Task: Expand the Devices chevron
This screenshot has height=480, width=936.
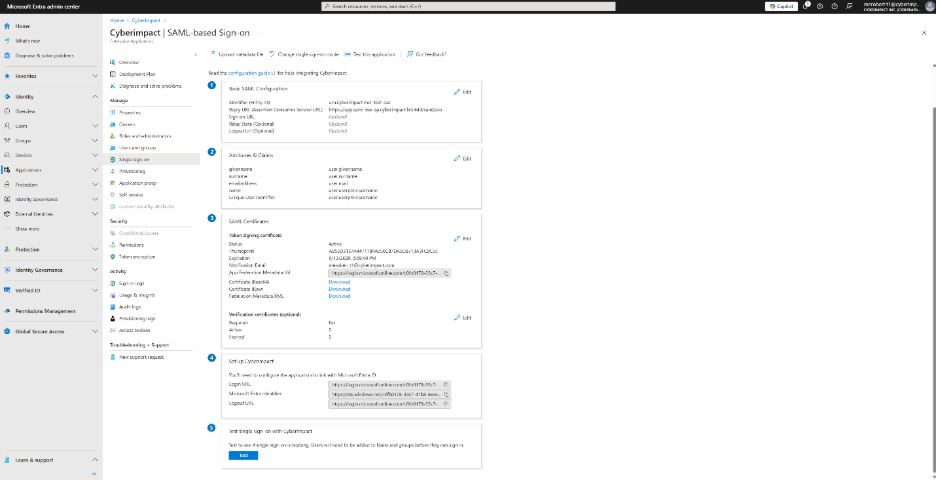Action: point(95,155)
